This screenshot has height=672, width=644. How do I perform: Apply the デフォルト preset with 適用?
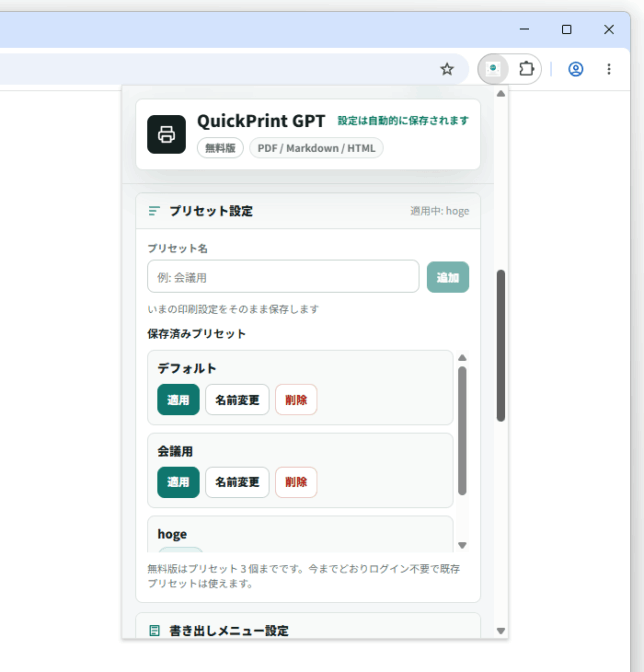click(x=178, y=399)
